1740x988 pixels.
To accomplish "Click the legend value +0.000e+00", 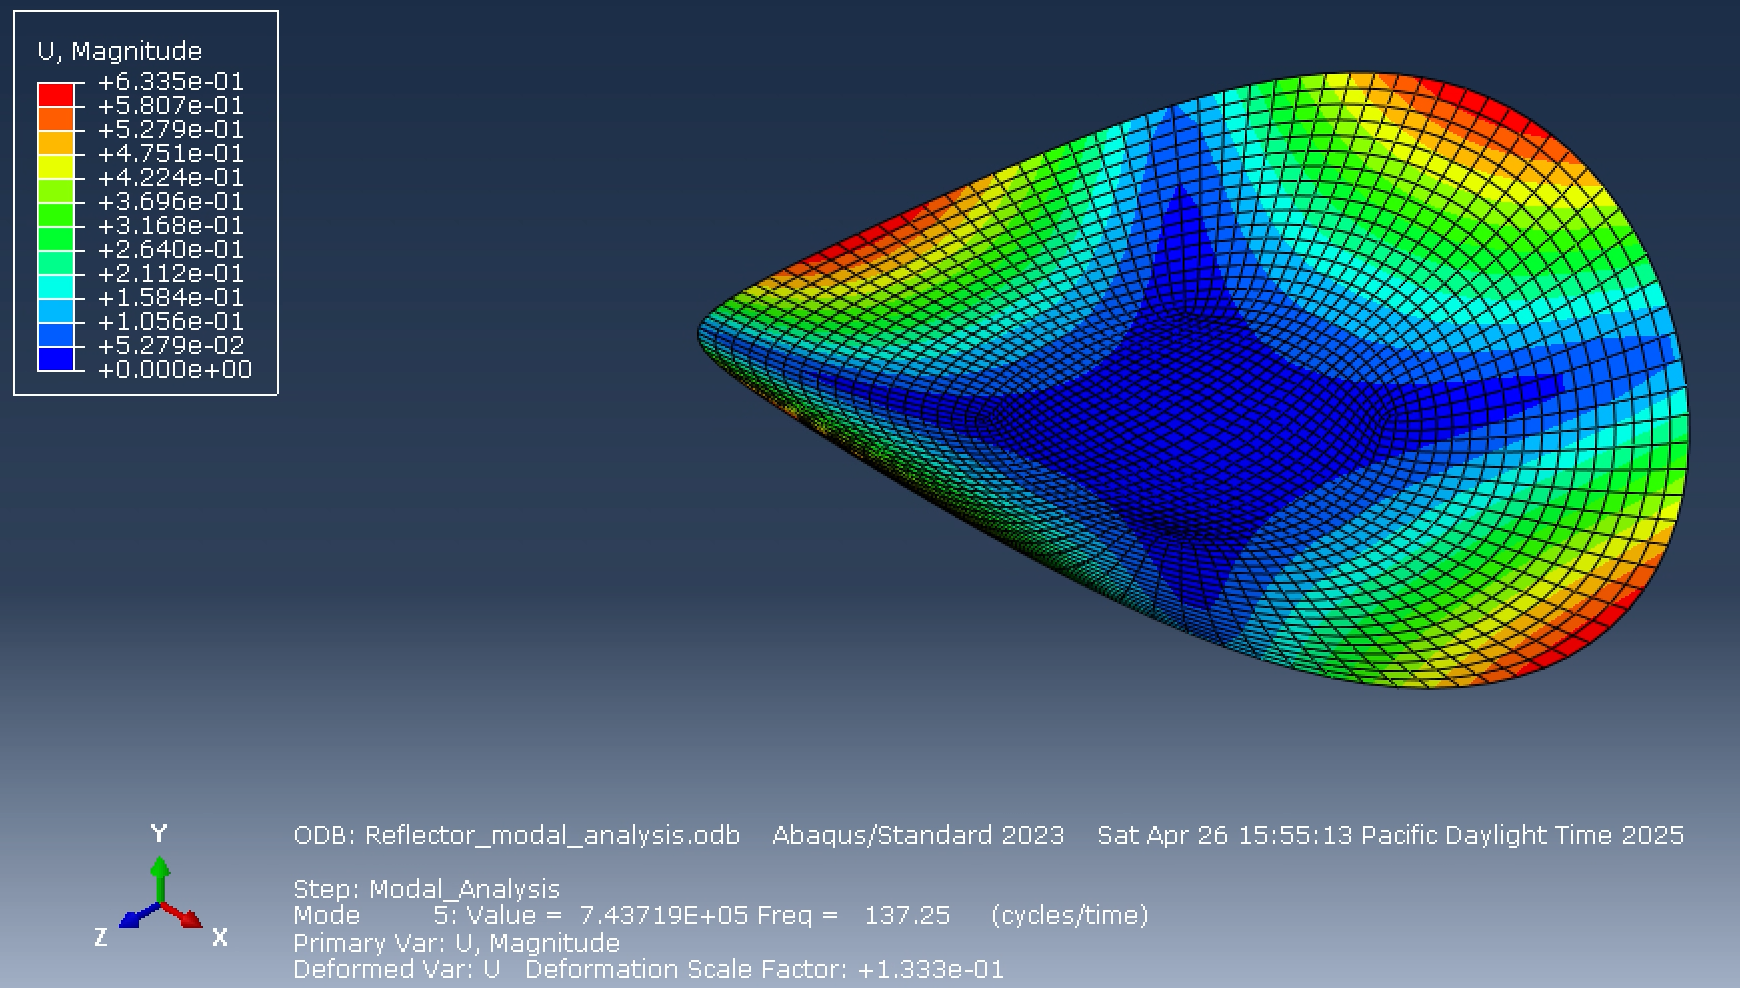I will [175, 369].
